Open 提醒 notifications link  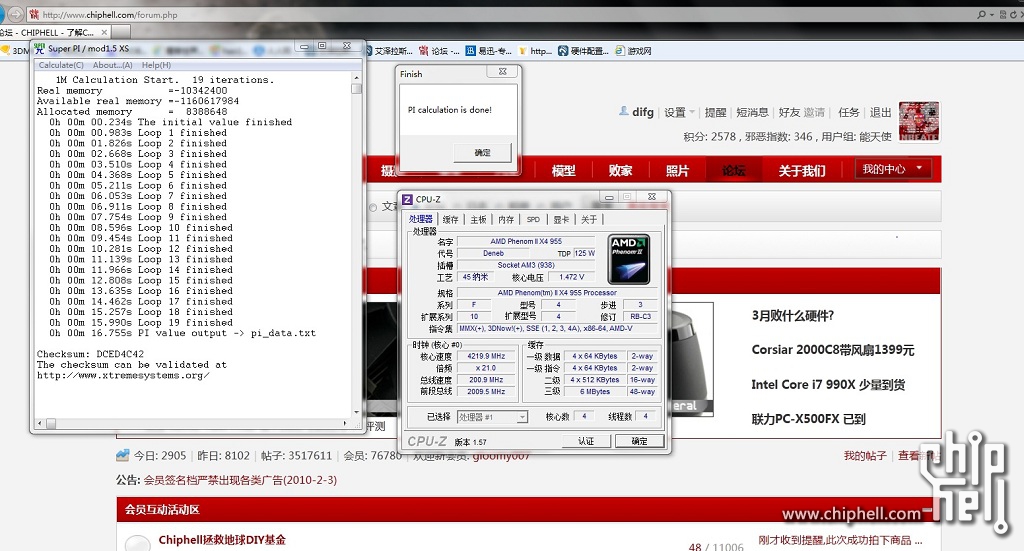pyautogui.click(x=715, y=112)
